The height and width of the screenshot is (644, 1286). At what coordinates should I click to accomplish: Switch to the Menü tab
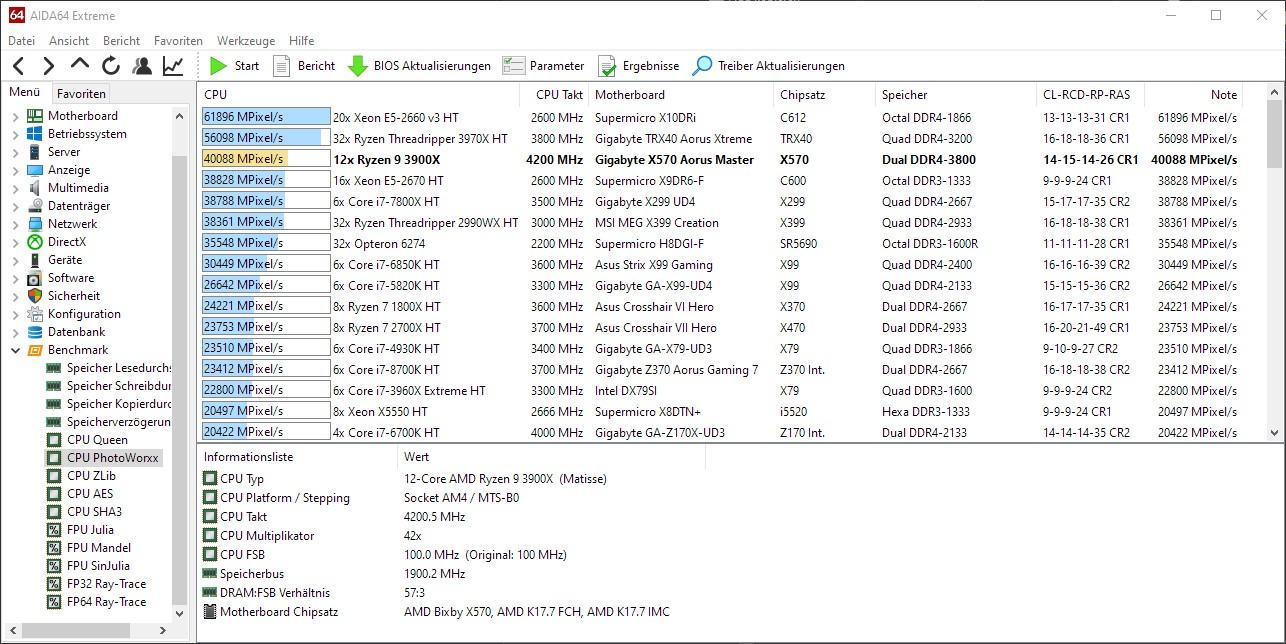(x=24, y=92)
